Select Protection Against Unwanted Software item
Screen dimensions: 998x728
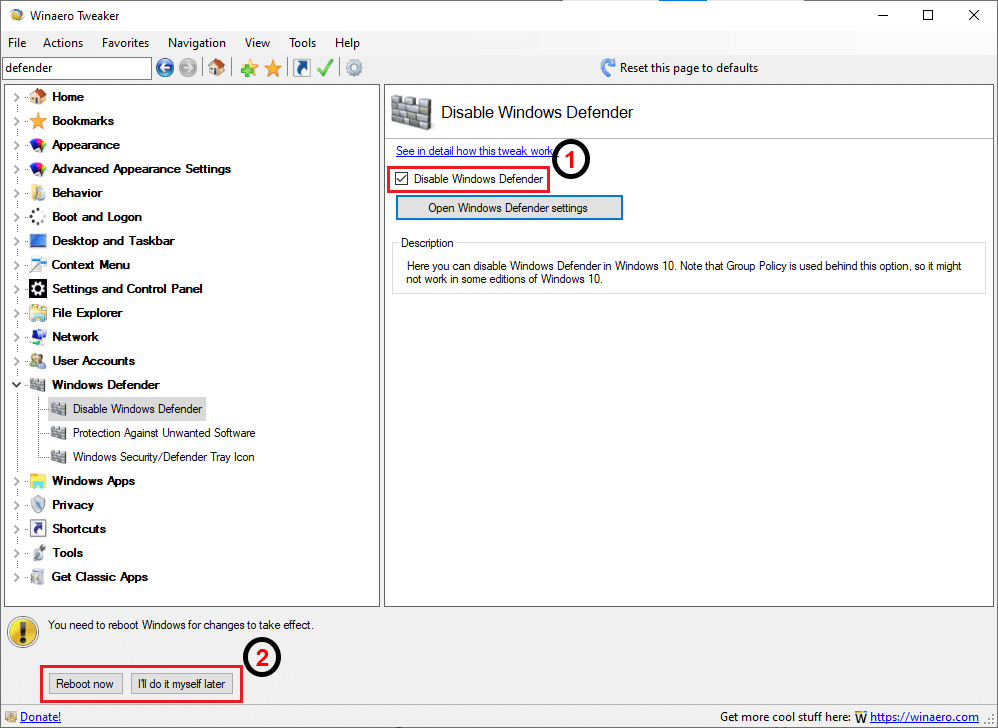pyautogui.click(x=164, y=433)
